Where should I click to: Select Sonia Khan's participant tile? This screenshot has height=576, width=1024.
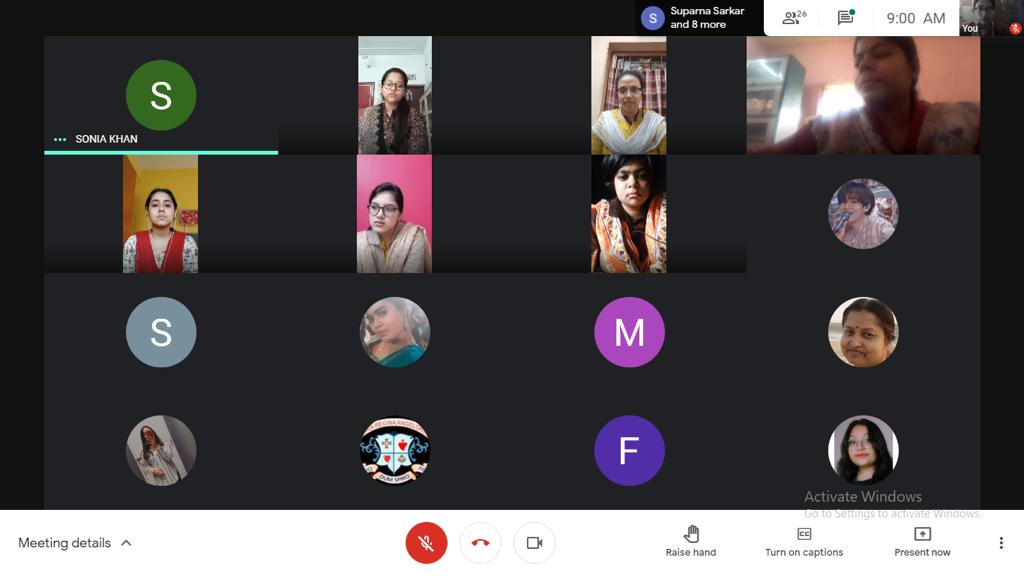[x=161, y=96]
